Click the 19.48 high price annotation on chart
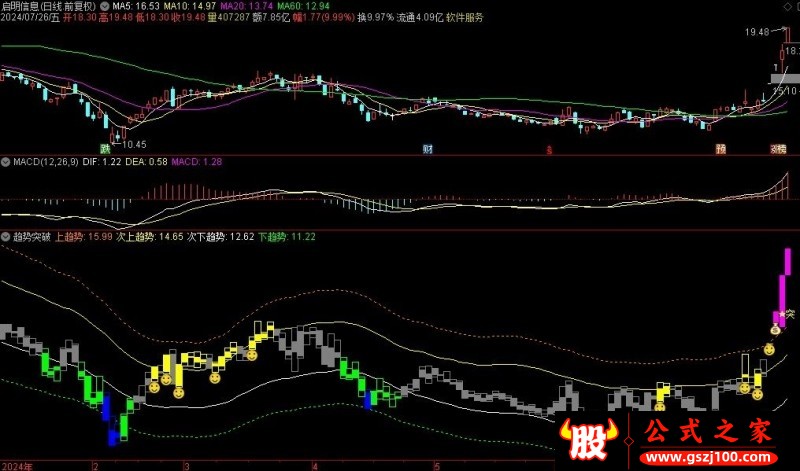Viewport: 800px width, 471px height. (757, 32)
